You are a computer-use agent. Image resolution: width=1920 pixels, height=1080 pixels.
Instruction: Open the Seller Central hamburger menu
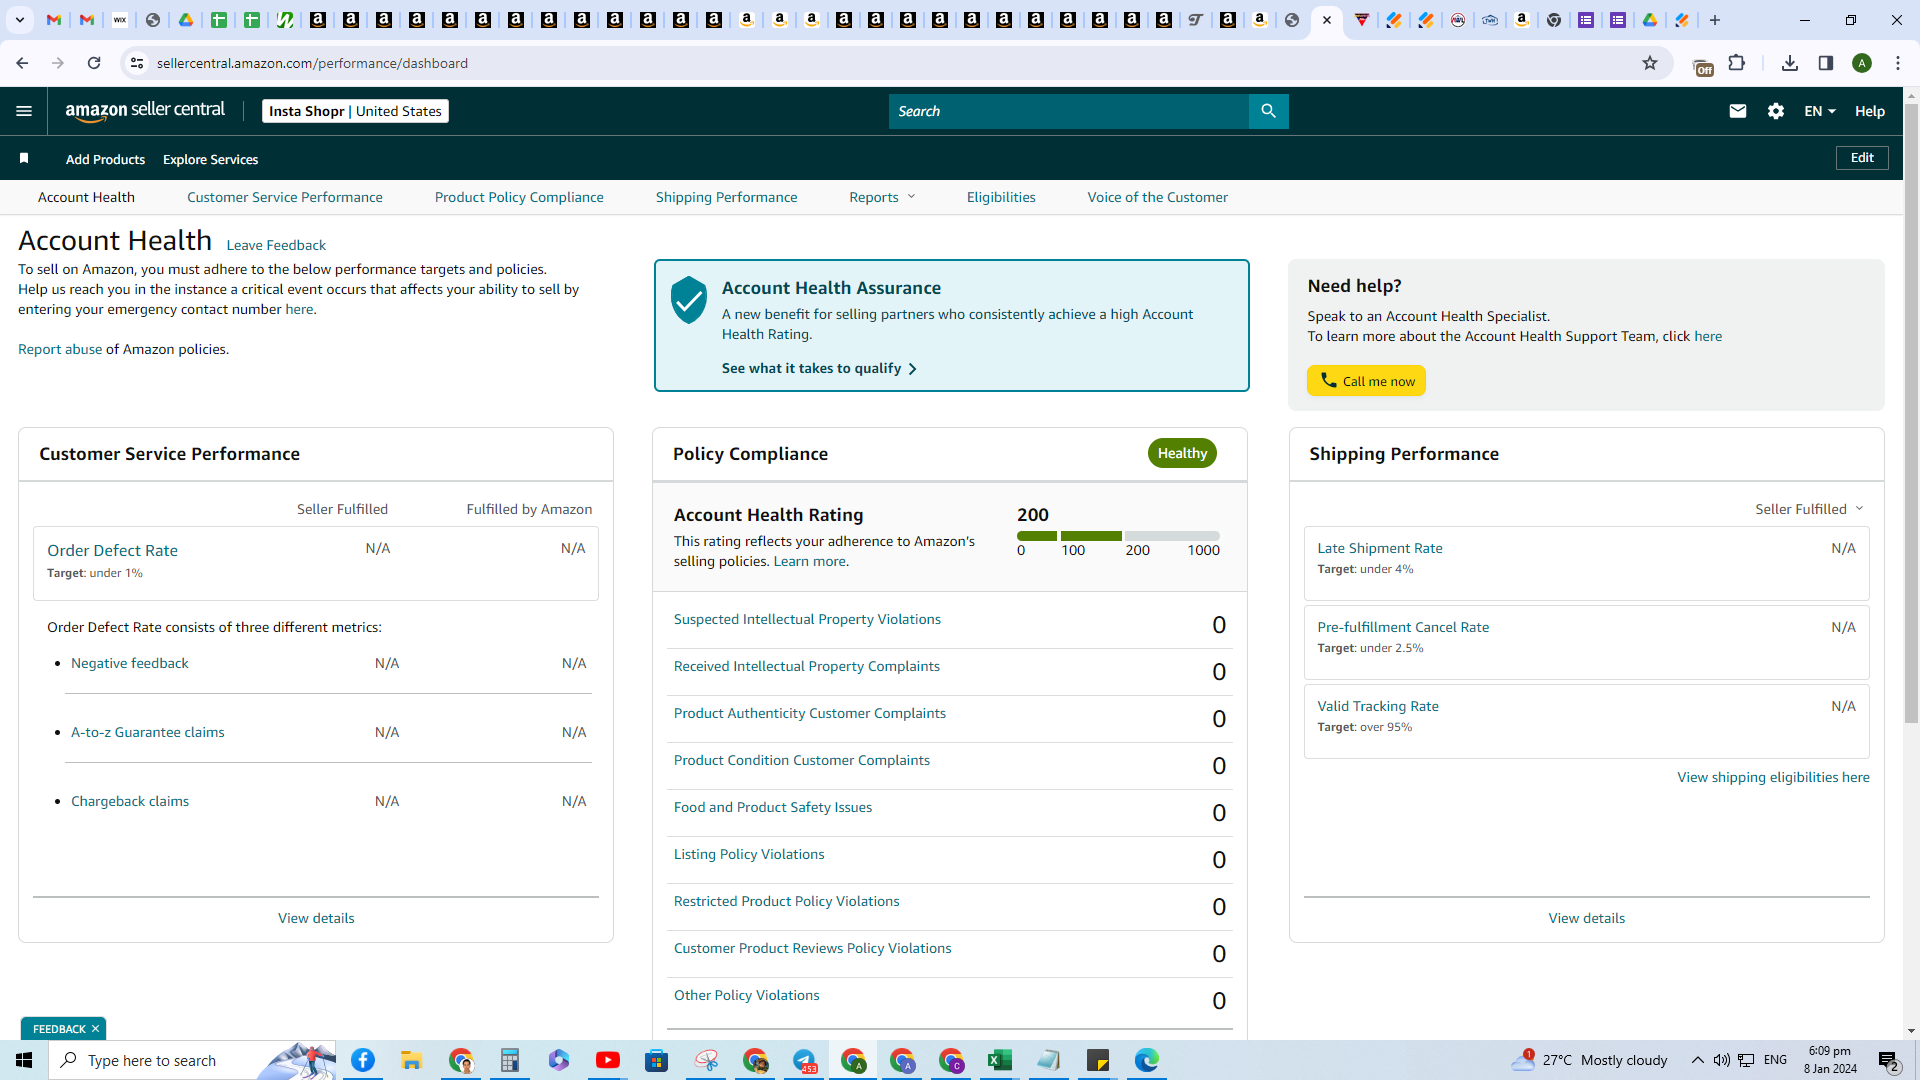[x=24, y=111]
